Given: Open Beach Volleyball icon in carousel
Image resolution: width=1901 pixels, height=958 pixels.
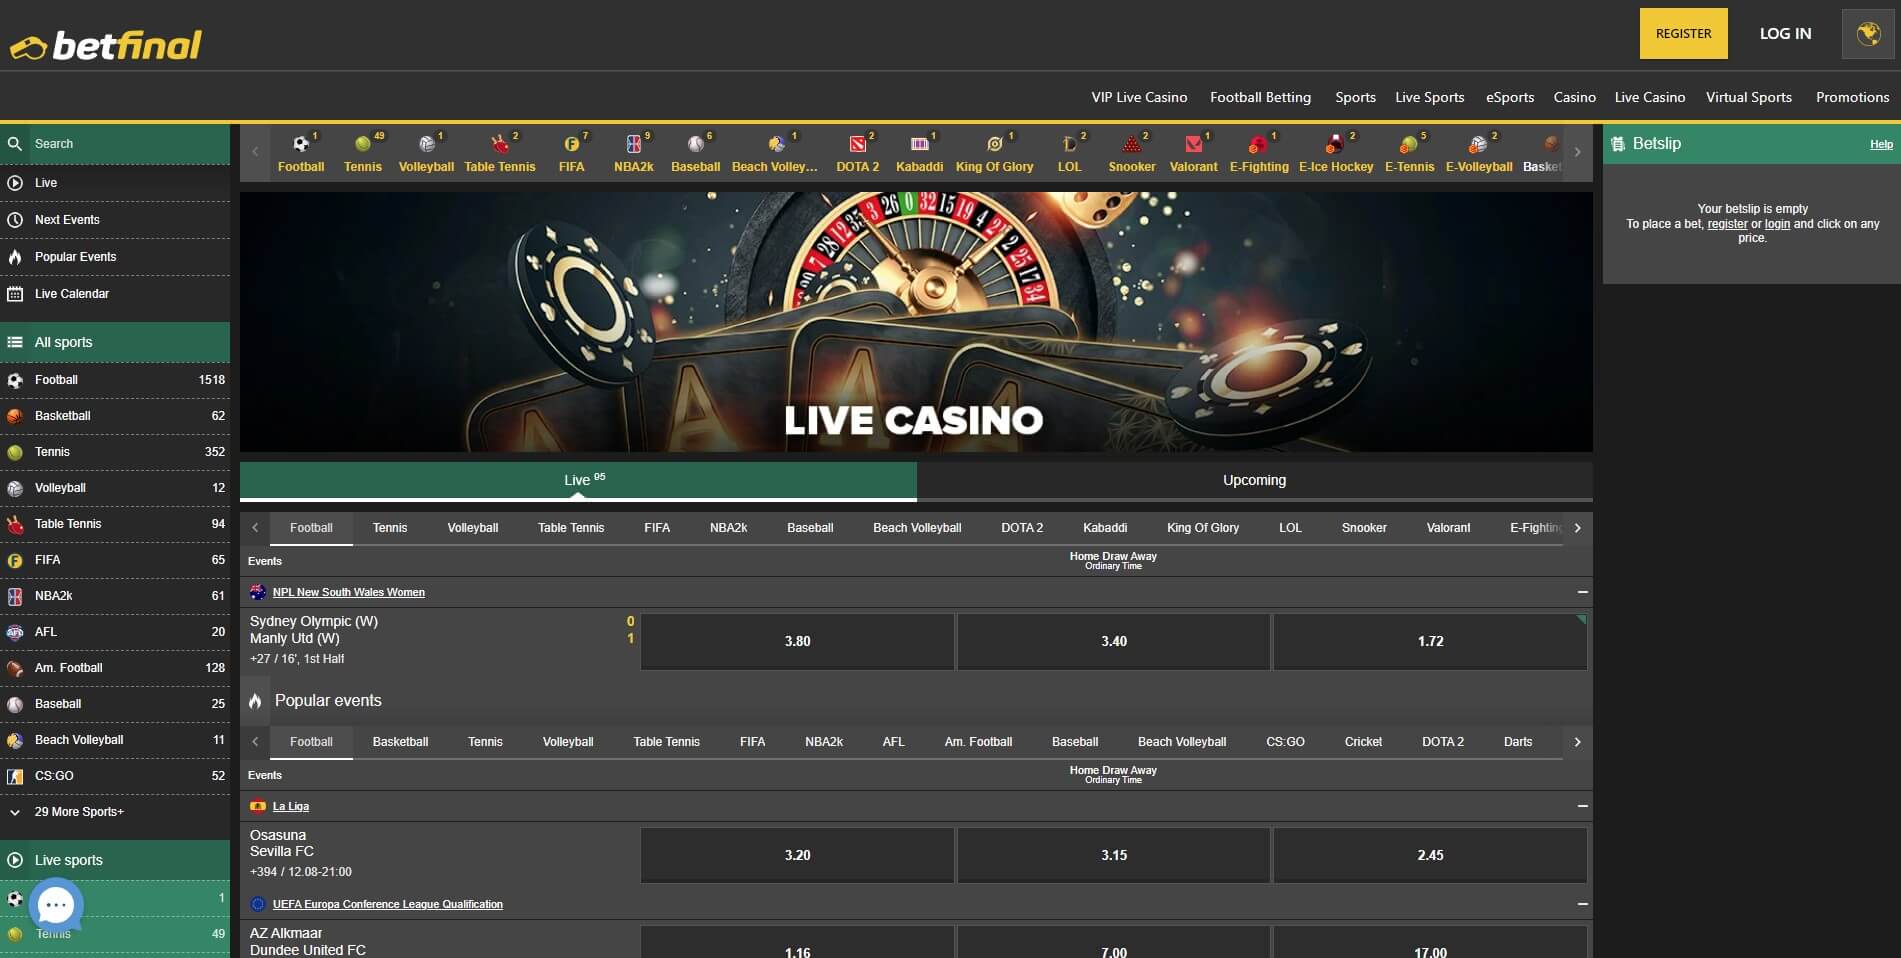Looking at the screenshot, I should [774, 153].
